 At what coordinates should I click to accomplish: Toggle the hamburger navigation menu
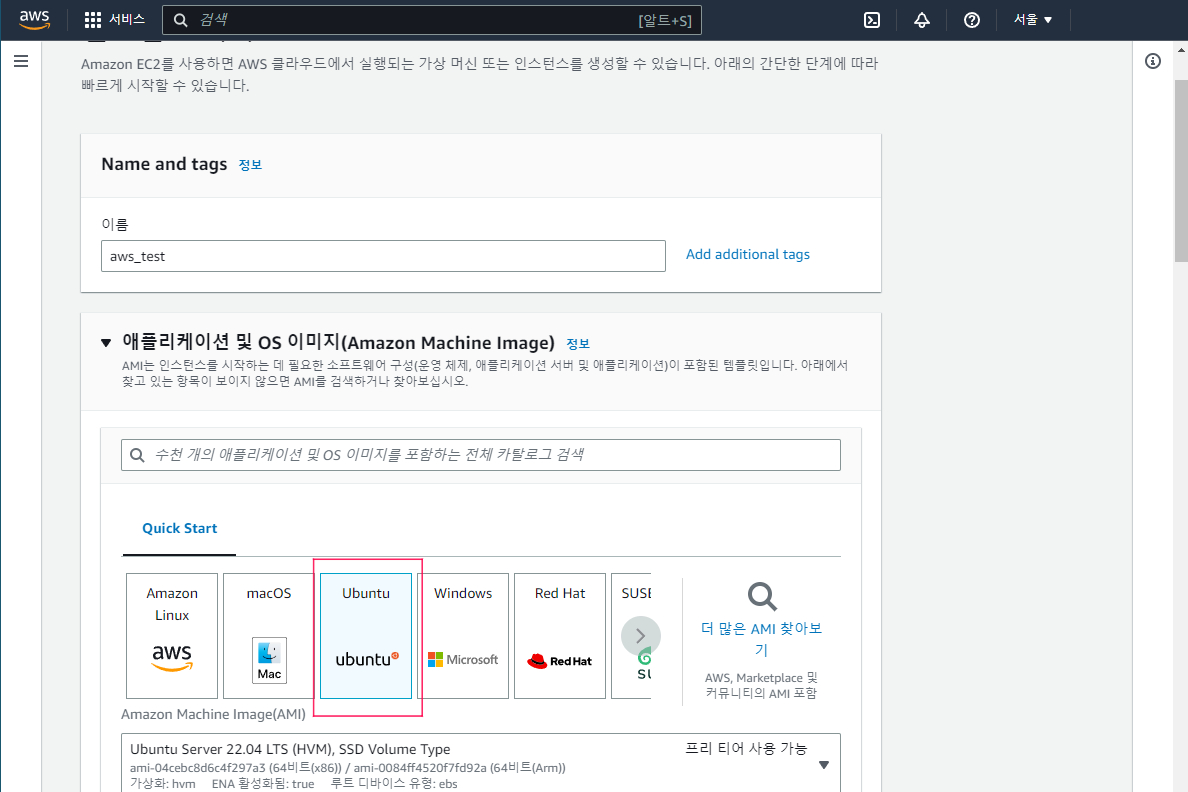coord(21,61)
